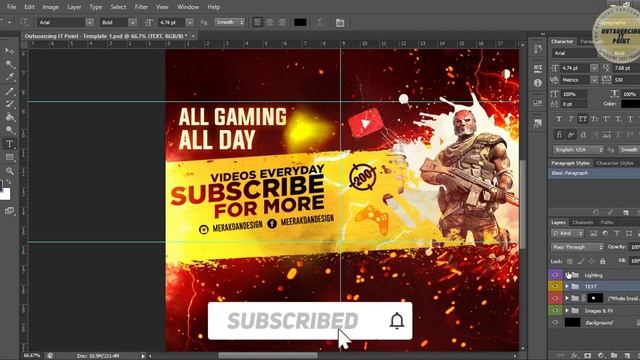The height and width of the screenshot is (360, 640).
Task: Select the Magic Wand tool
Action: 9,64
